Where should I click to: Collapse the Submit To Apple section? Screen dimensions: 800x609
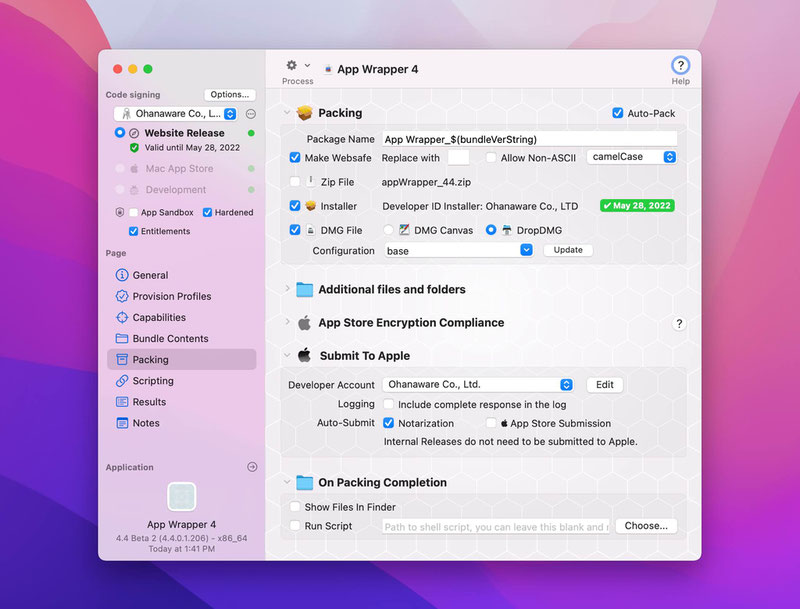coord(287,355)
